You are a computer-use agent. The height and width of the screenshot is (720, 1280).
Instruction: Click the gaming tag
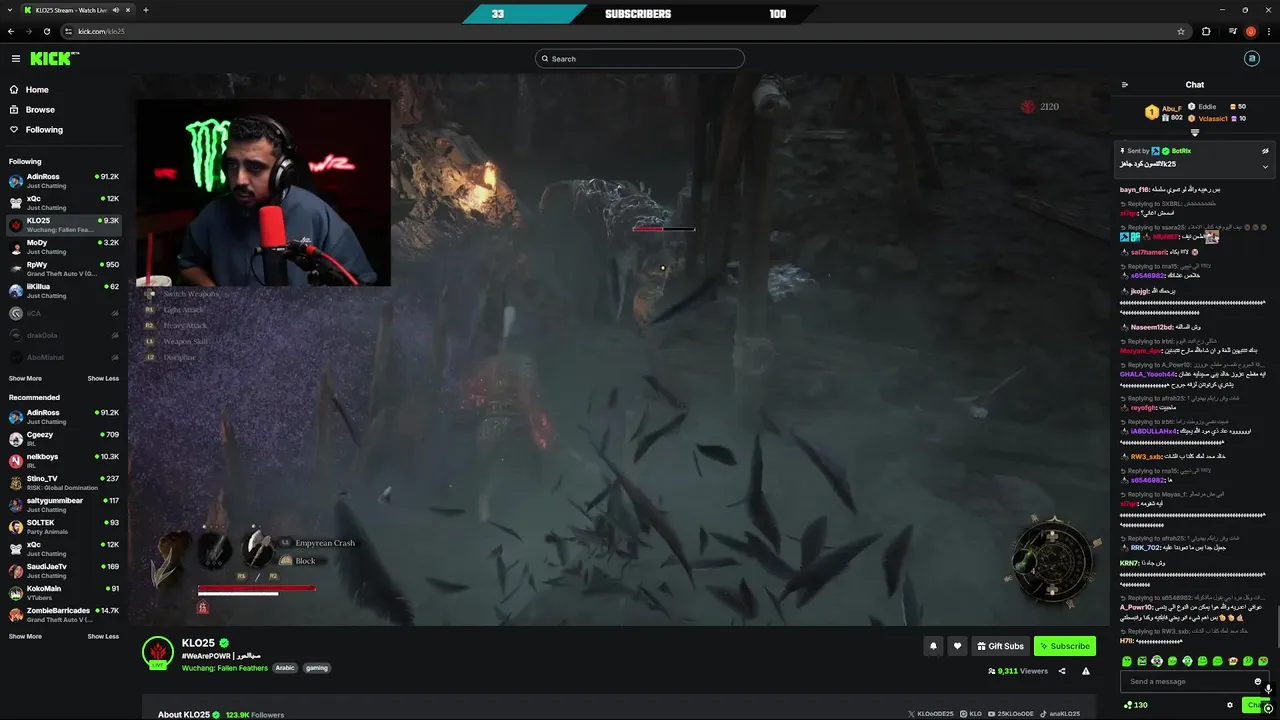click(317, 668)
